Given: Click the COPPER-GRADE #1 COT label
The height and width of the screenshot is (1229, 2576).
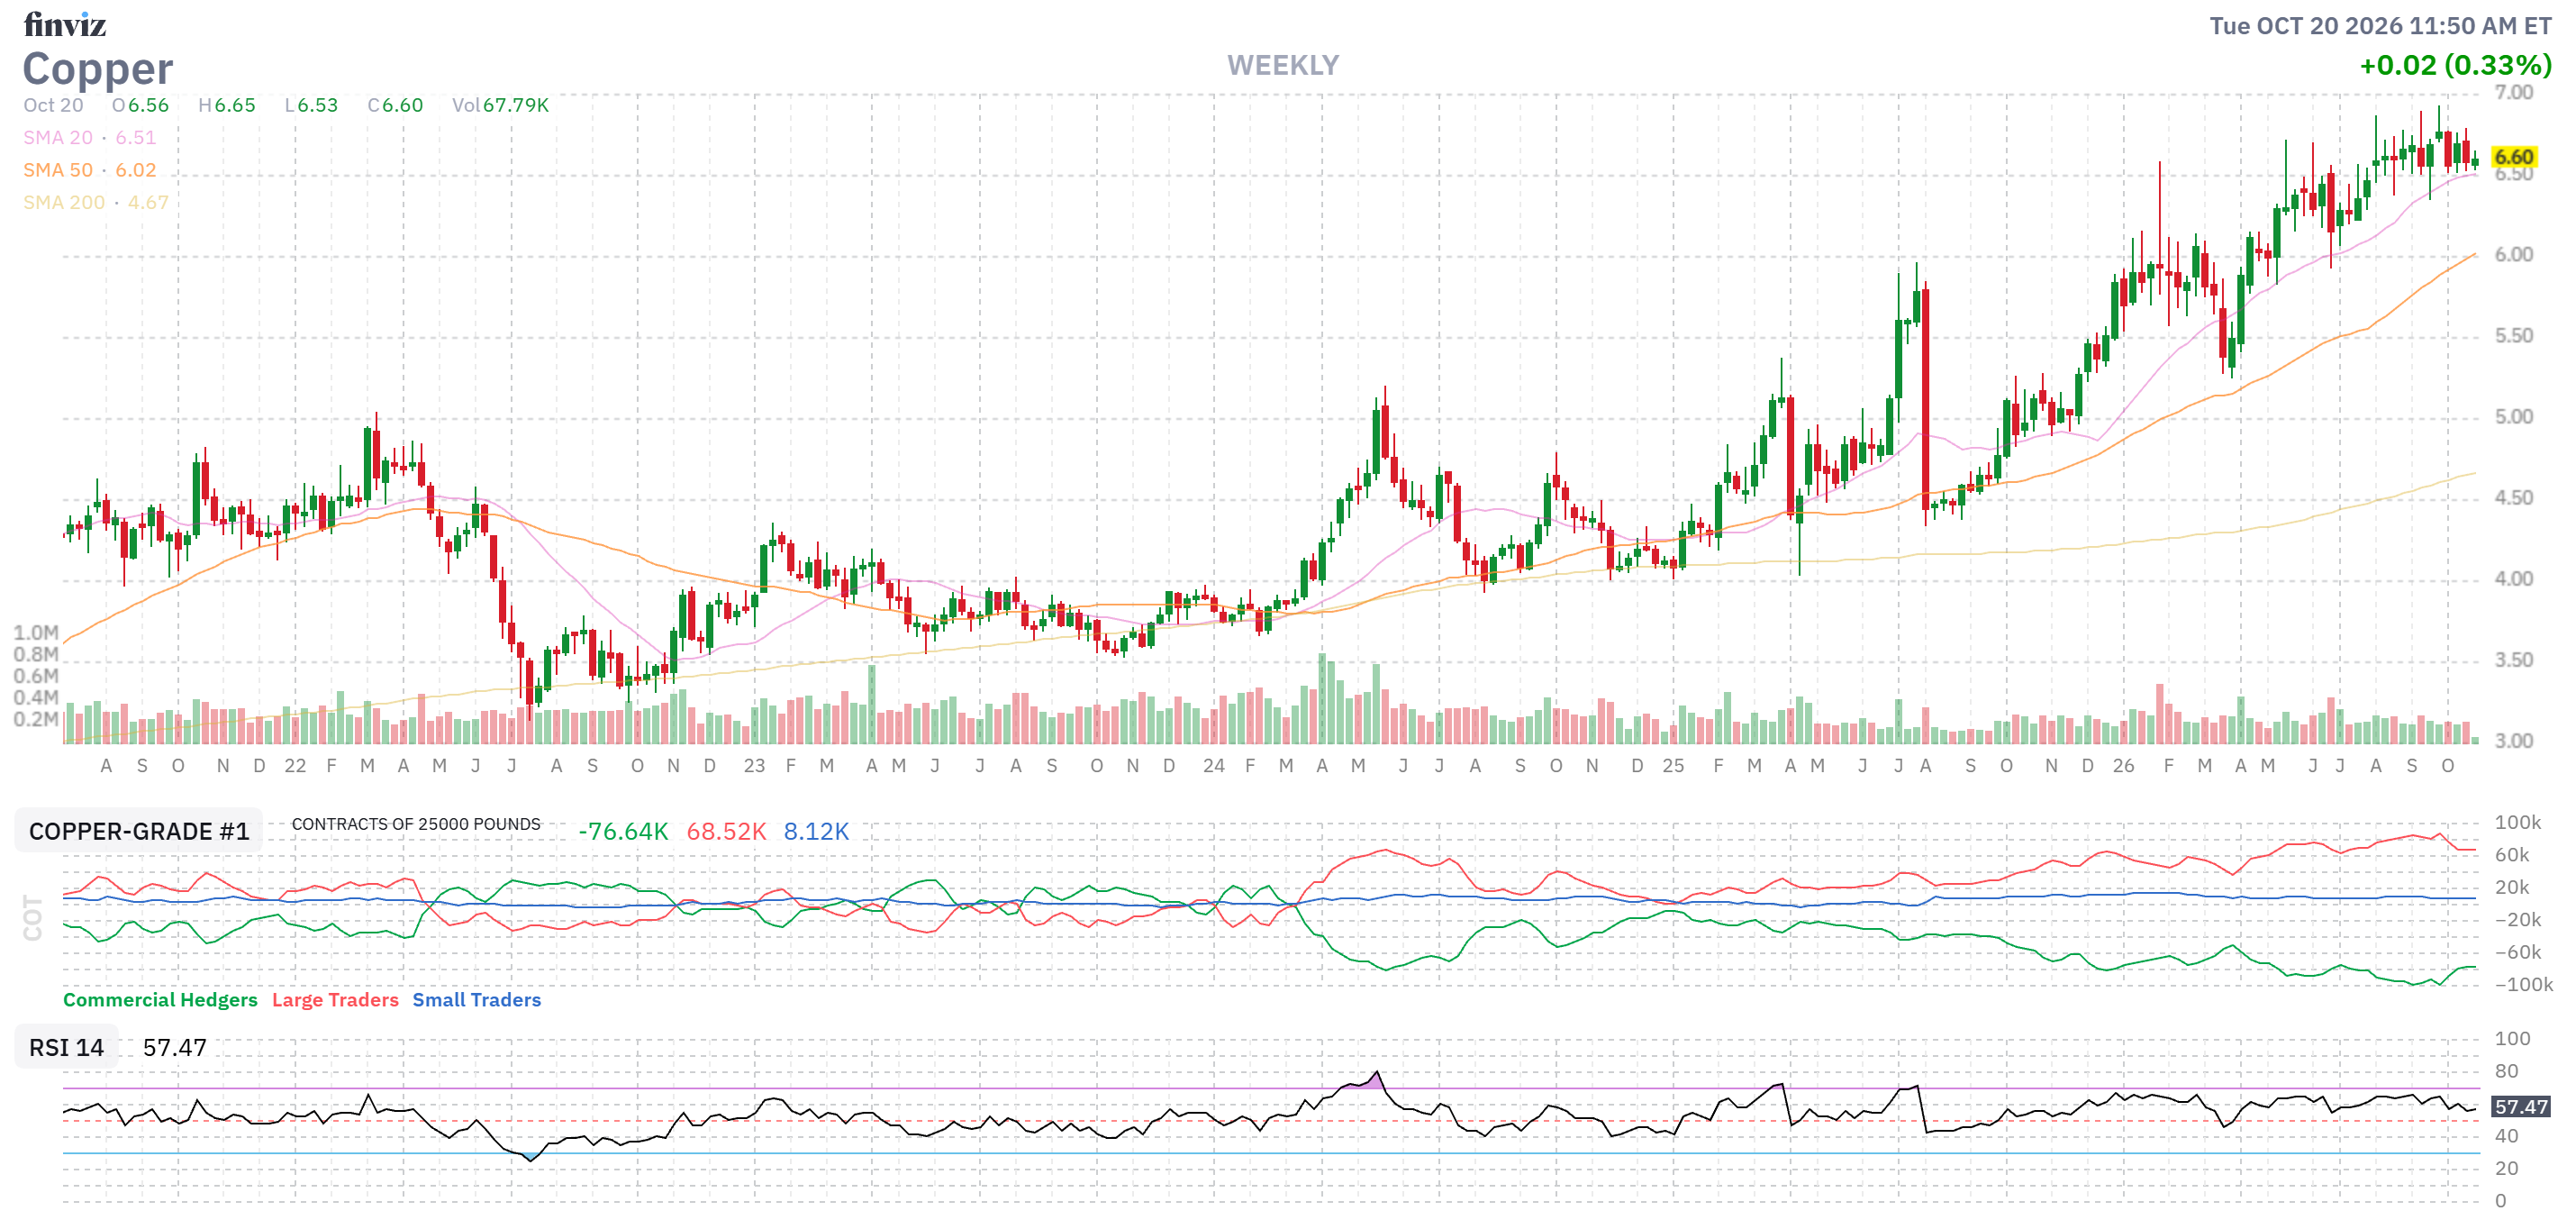Looking at the screenshot, I should pyautogui.click(x=139, y=831).
